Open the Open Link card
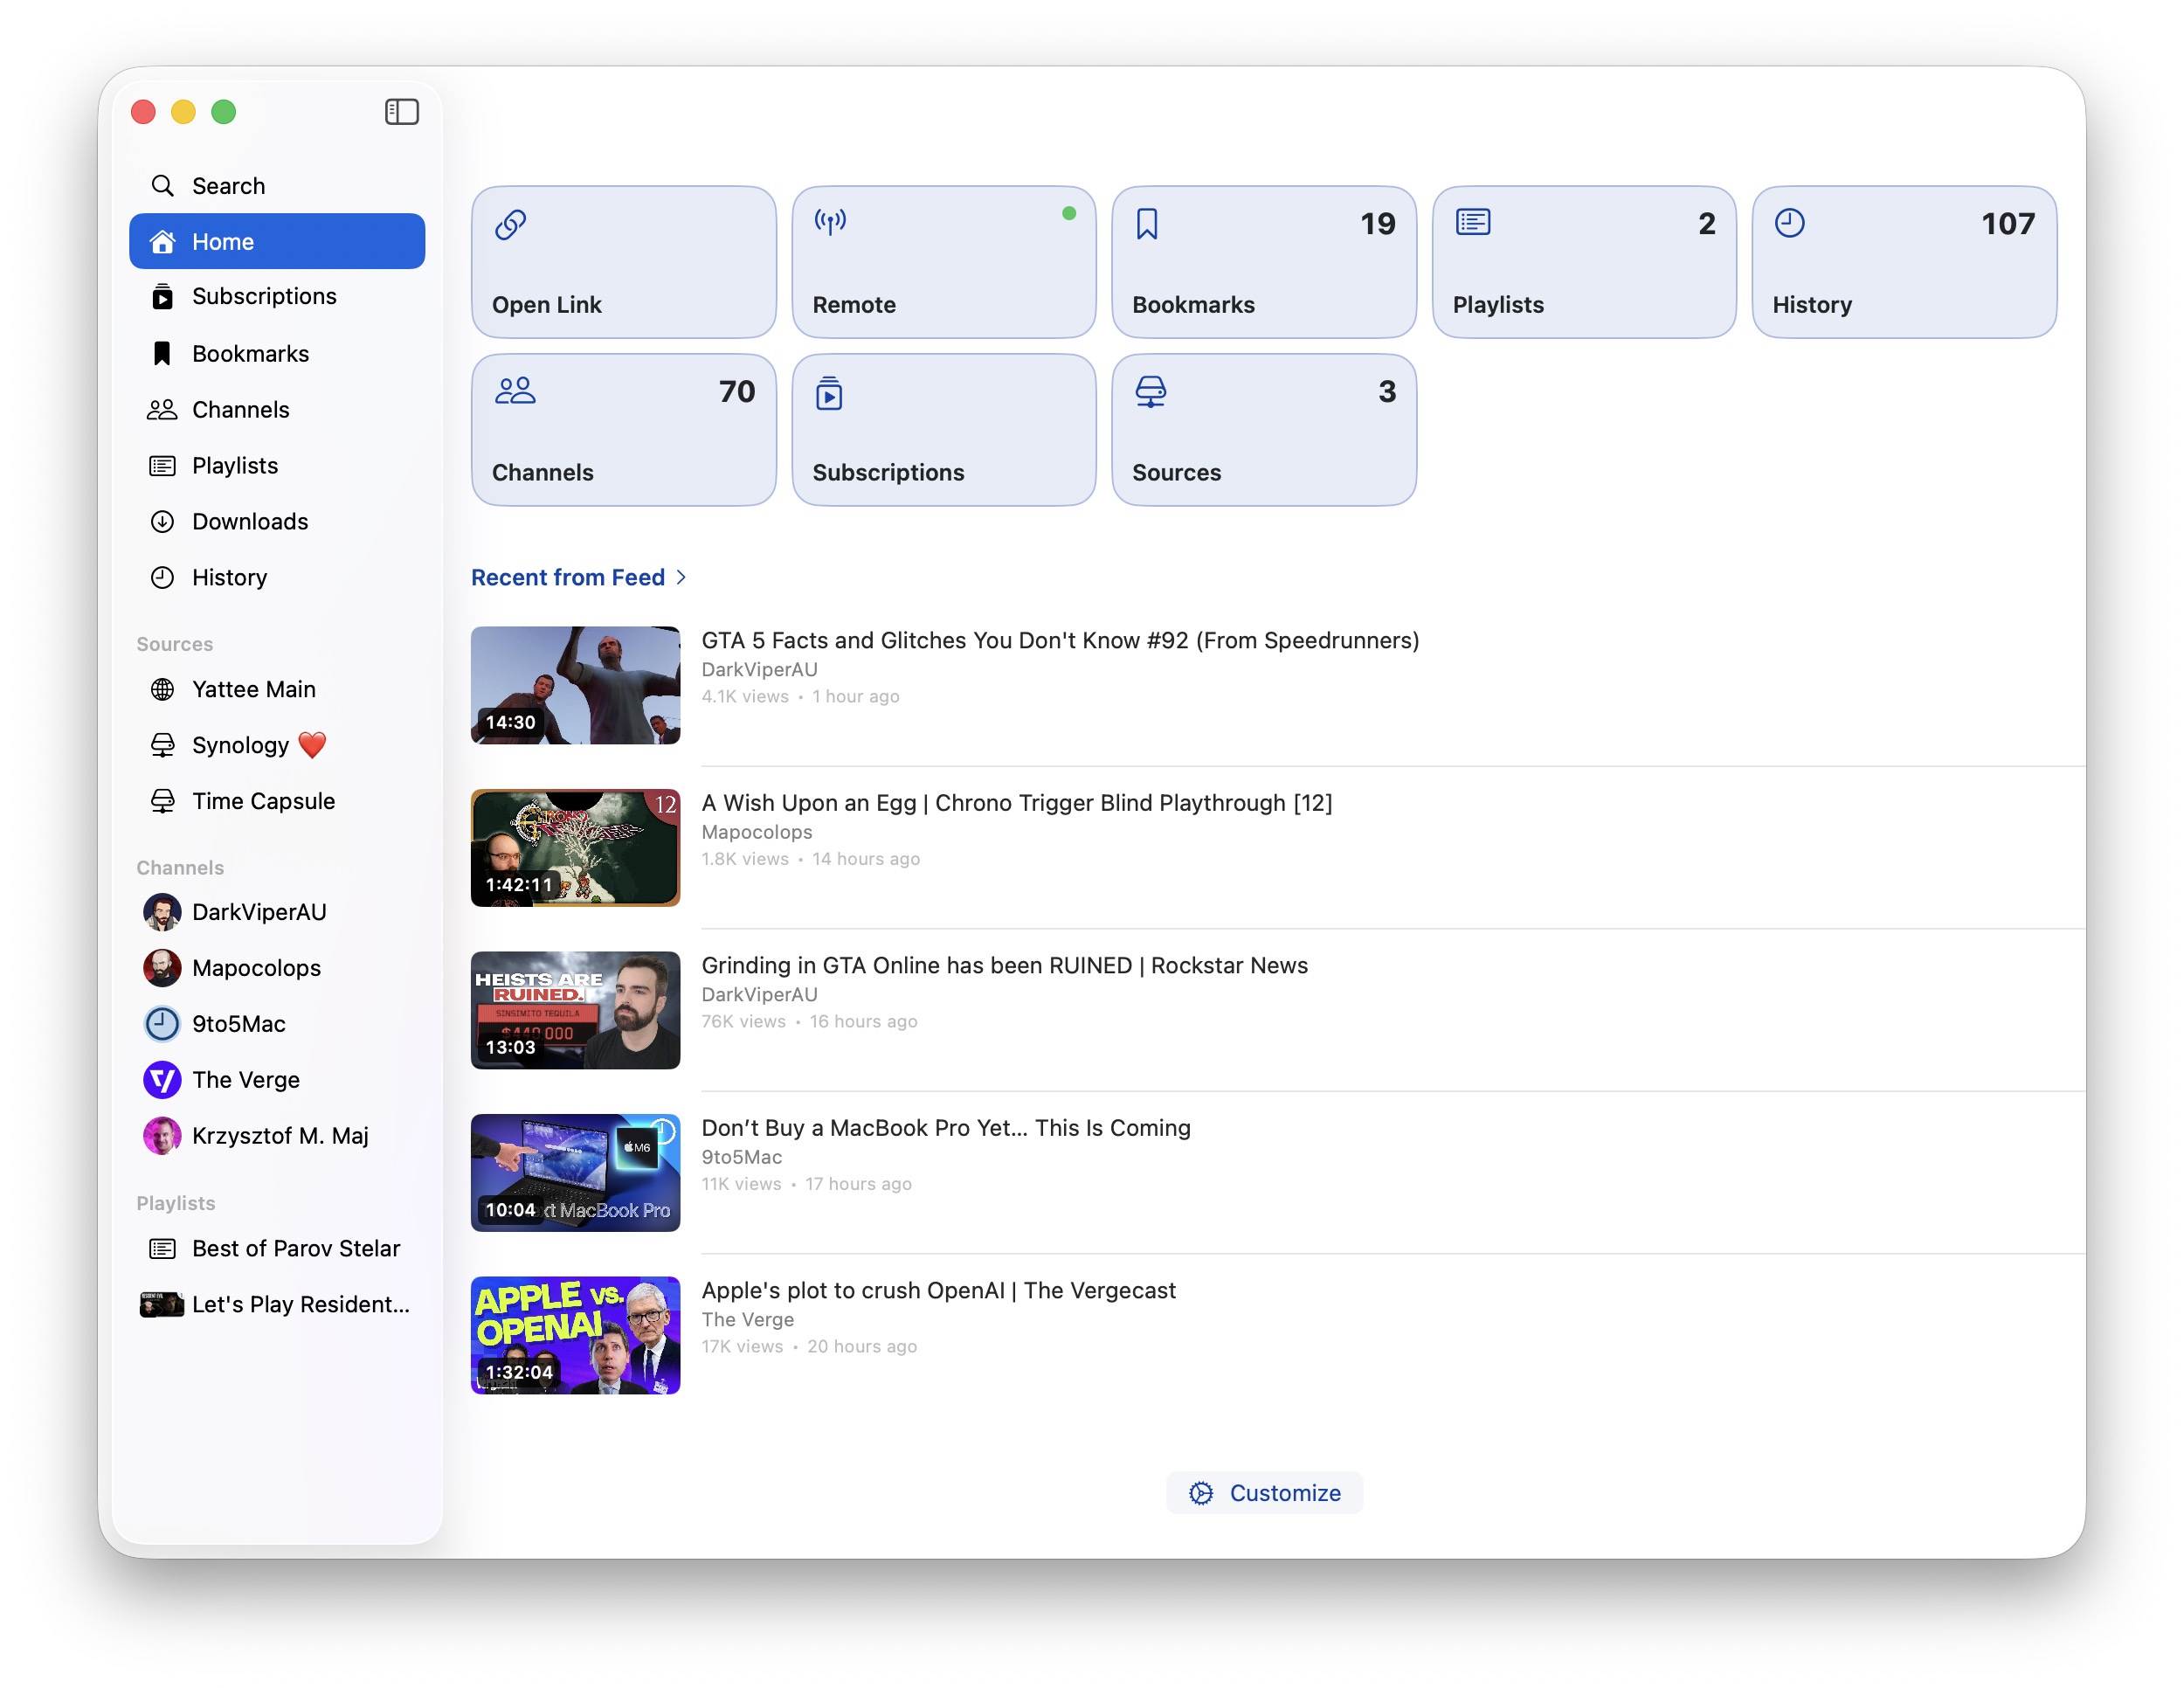The height and width of the screenshot is (1688, 2184). (624, 262)
